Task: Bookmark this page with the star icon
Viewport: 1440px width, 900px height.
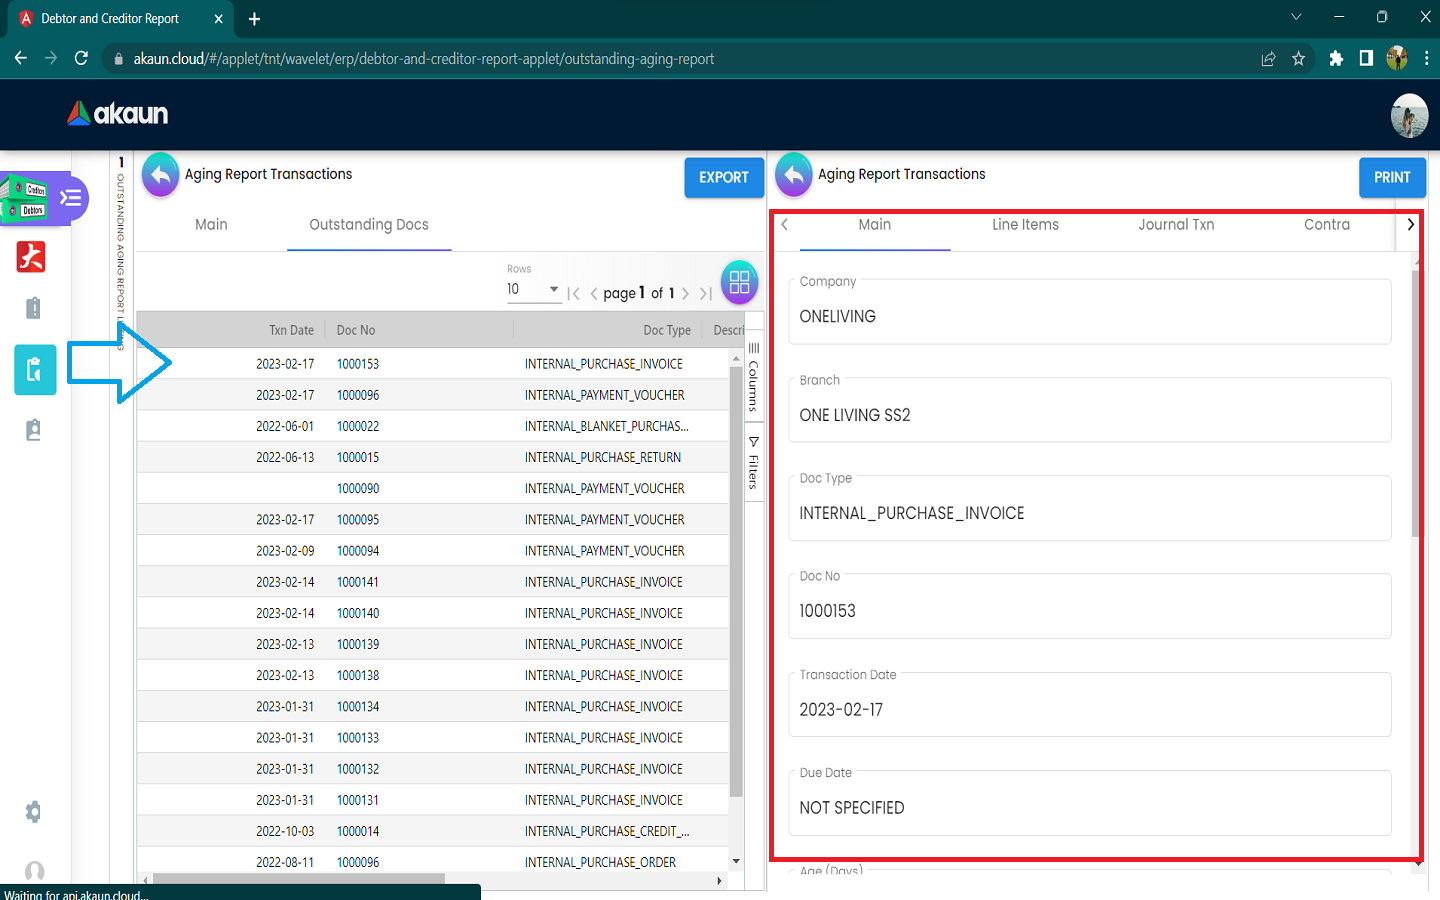Action: tap(1298, 59)
